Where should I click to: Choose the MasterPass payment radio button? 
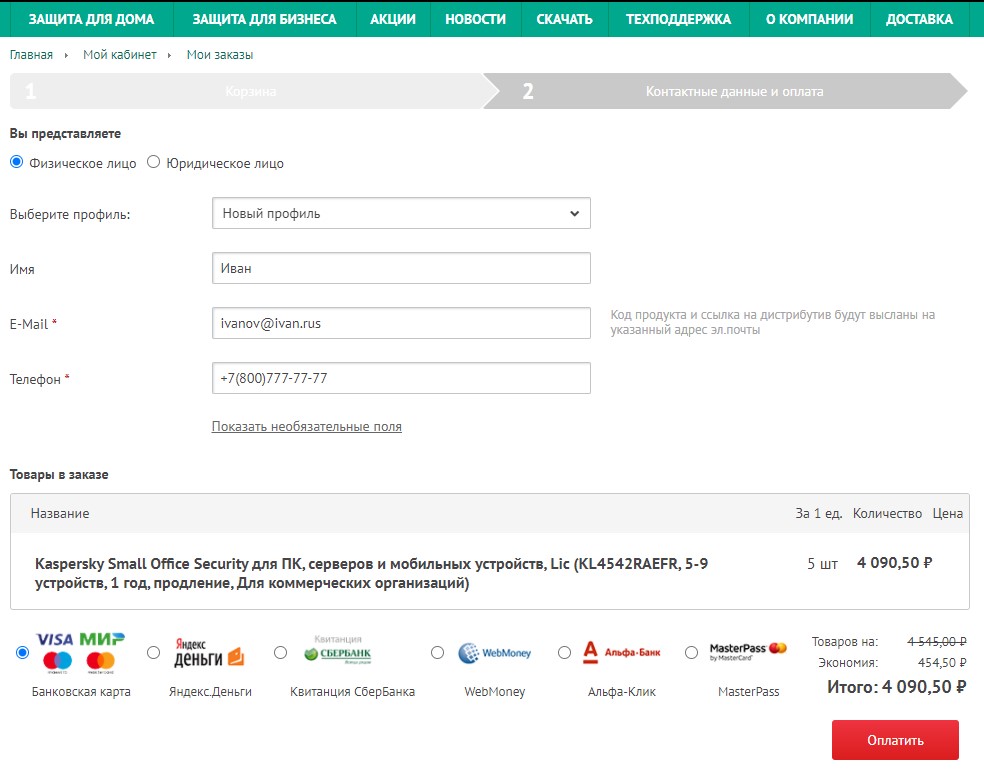coord(691,652)
